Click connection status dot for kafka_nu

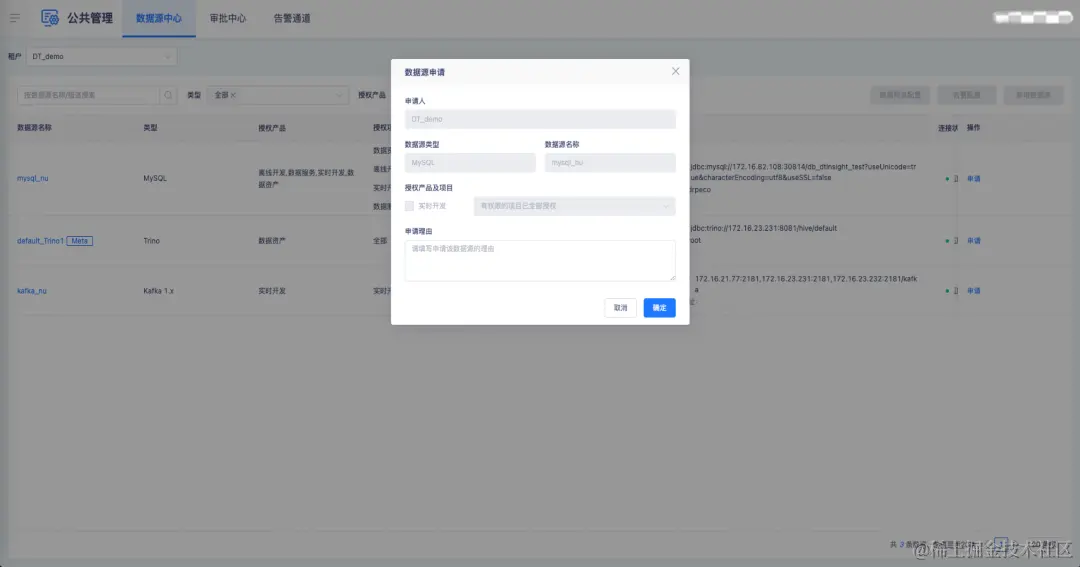(x=947, y=291)
